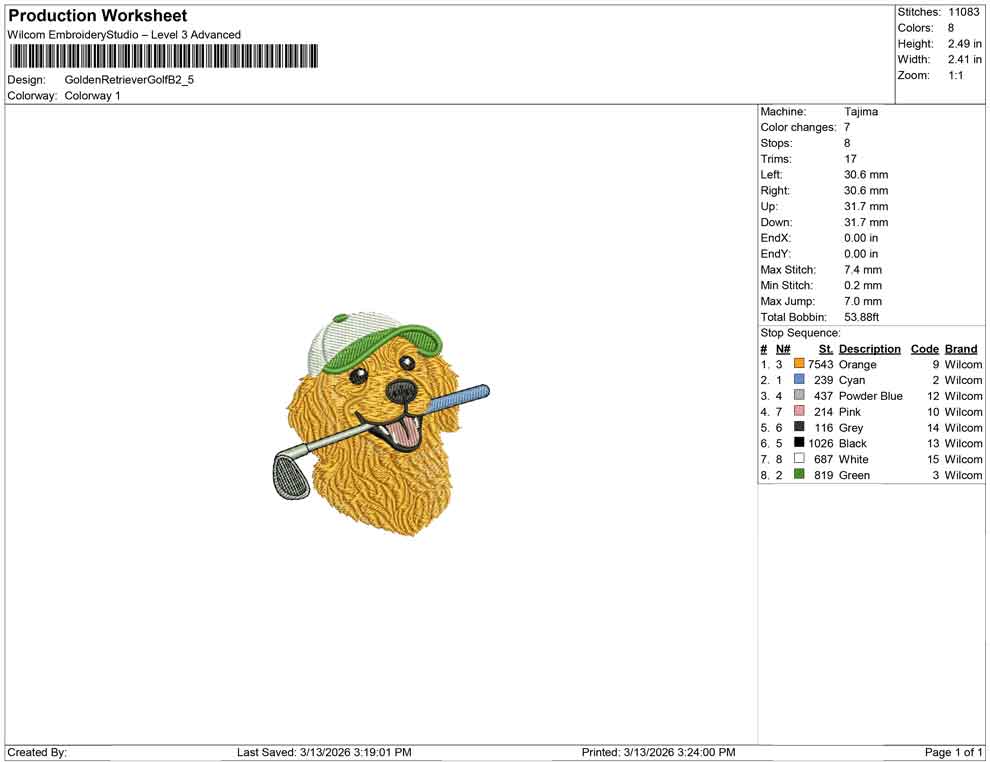
Task: Click the Width value '2.41 in'
Action: coord(964,59)
